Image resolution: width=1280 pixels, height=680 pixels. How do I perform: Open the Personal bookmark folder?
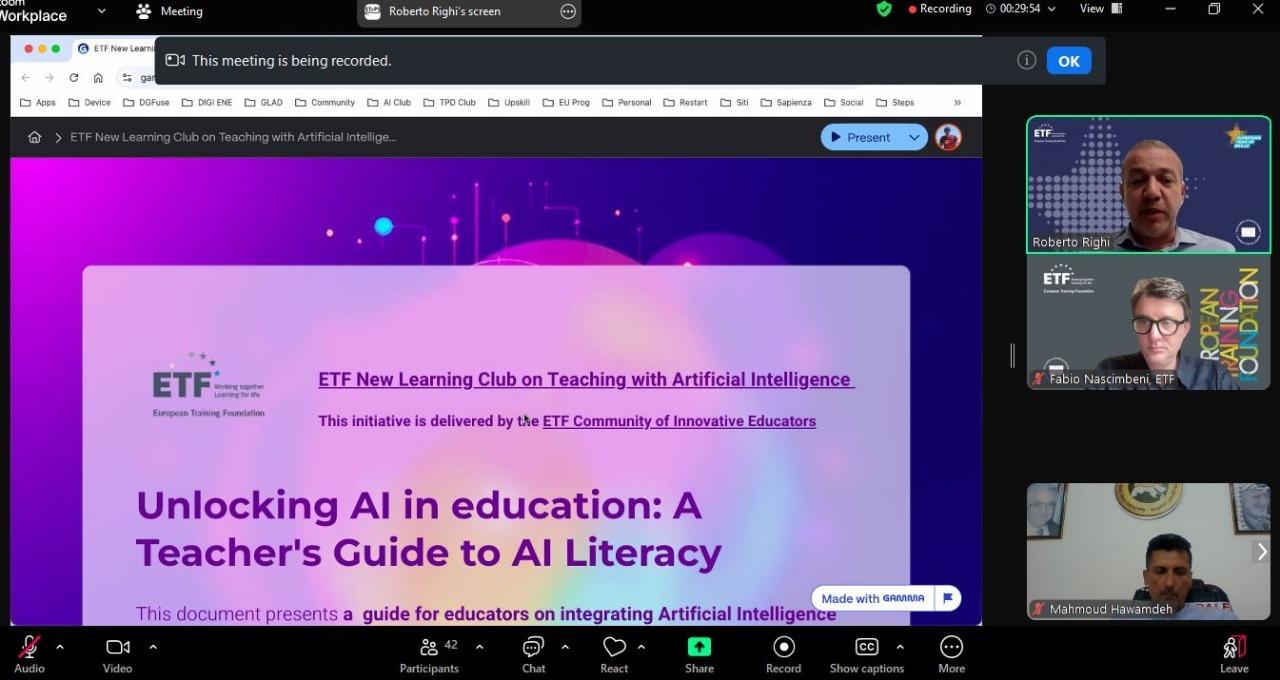[627, 102]
